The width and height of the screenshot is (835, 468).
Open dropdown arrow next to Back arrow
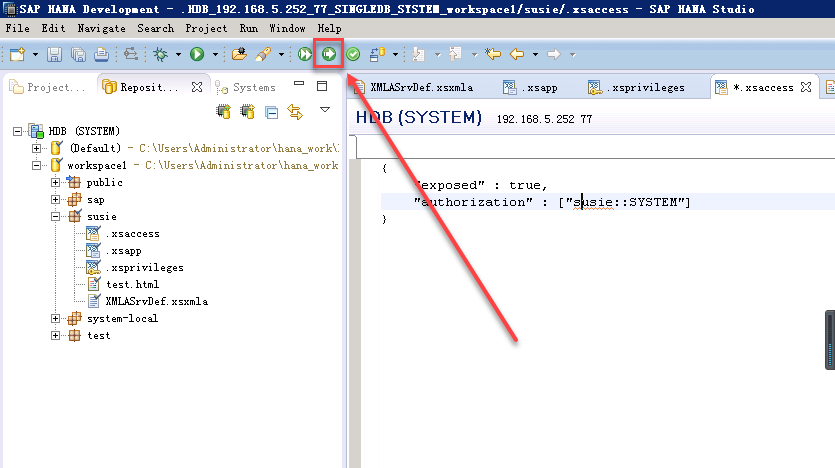pyautogui.click(x=535, y=54)
